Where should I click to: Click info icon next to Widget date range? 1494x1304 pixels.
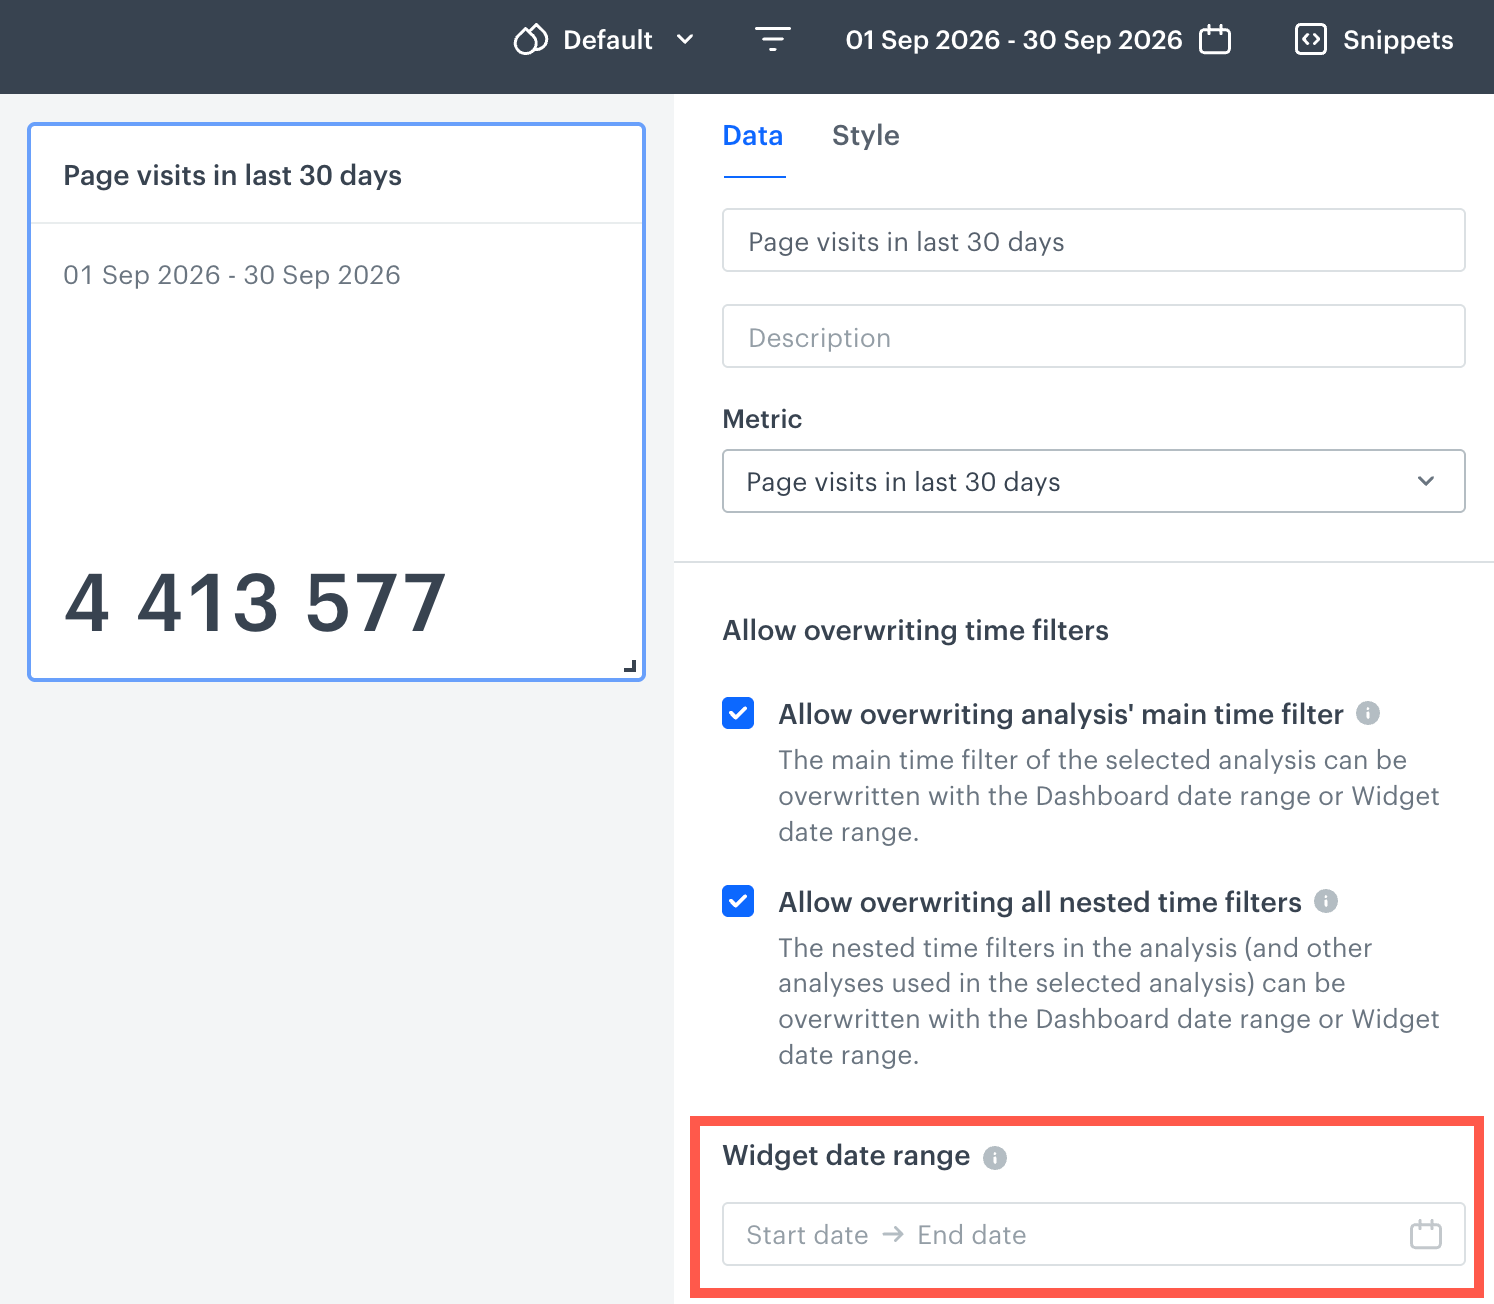click(x=995, y=1157)
